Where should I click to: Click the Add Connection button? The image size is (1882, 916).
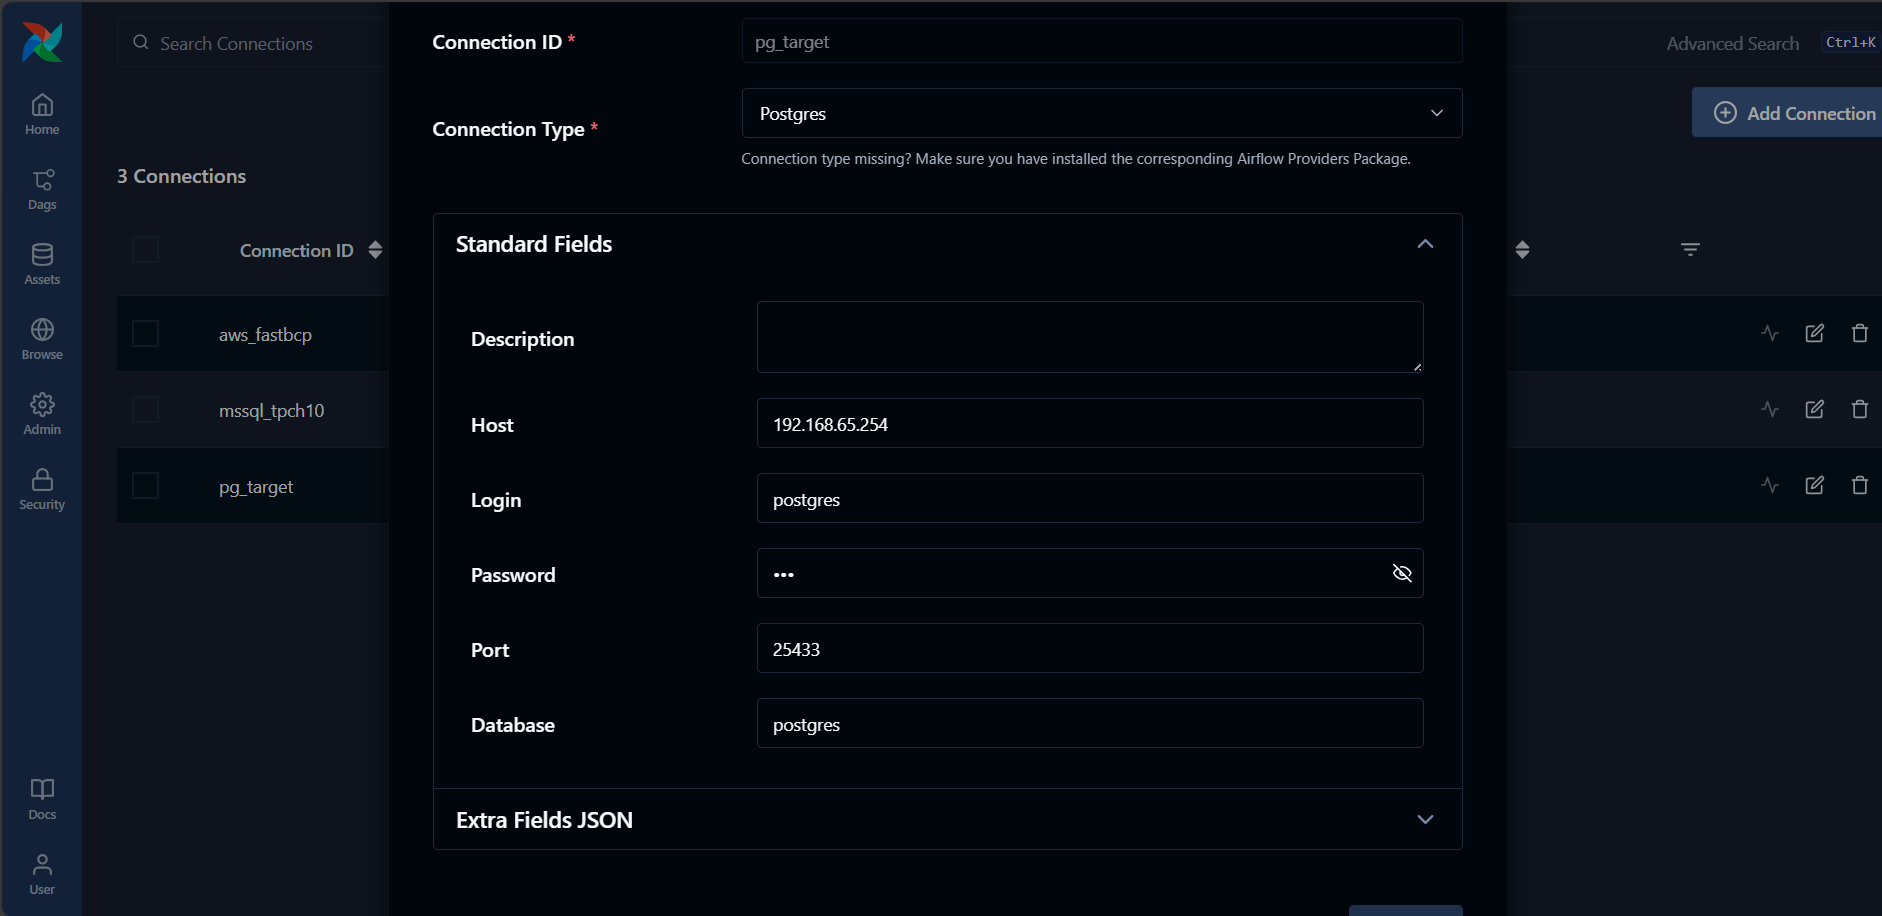(x=1794, y=113)
